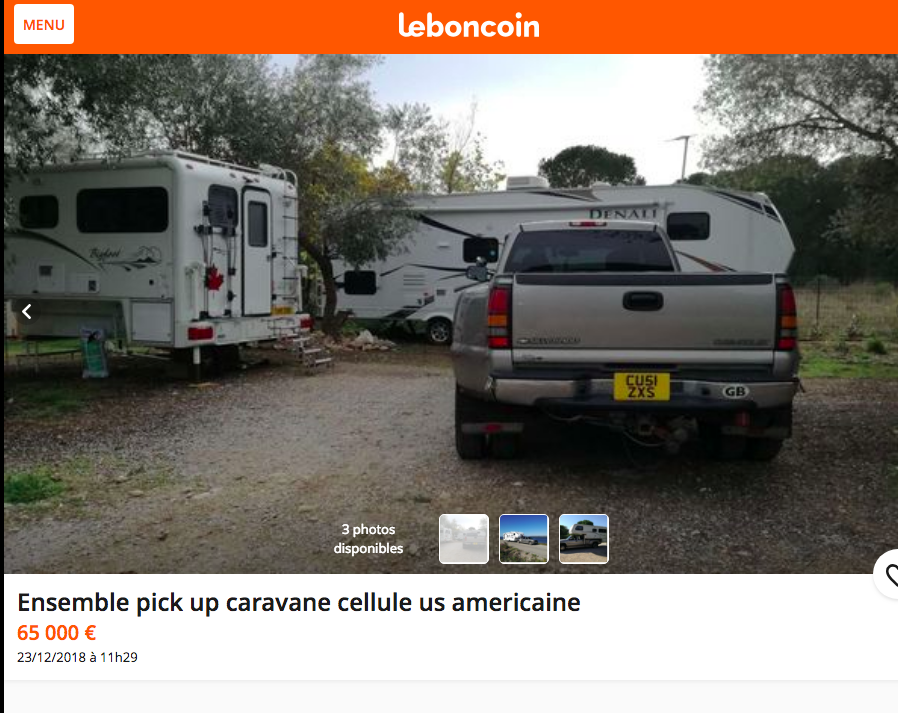The image size is (898, 713).
Task: Click the Bigfoot camper's rear door
Action: pyautogui.click(x=257, y=251)
